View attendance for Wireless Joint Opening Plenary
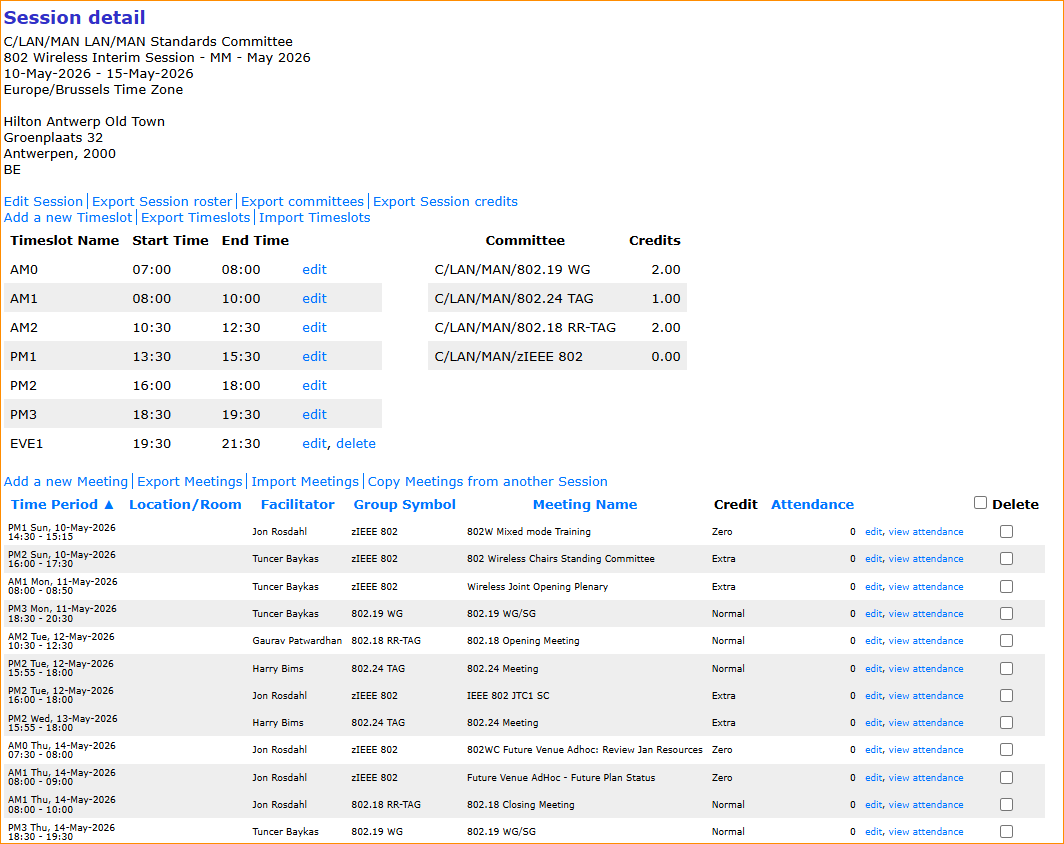Viewport: 1064px width, 844px height. tap(926, 587)
